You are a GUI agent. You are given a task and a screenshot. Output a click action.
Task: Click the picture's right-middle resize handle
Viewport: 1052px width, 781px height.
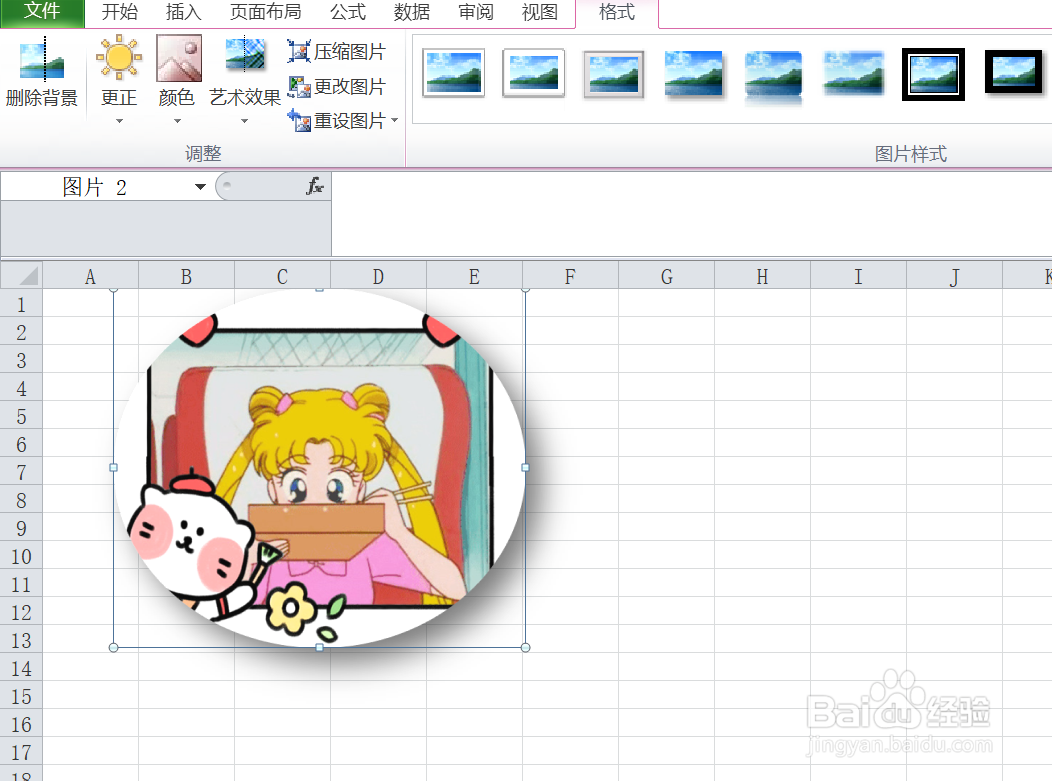525,468
